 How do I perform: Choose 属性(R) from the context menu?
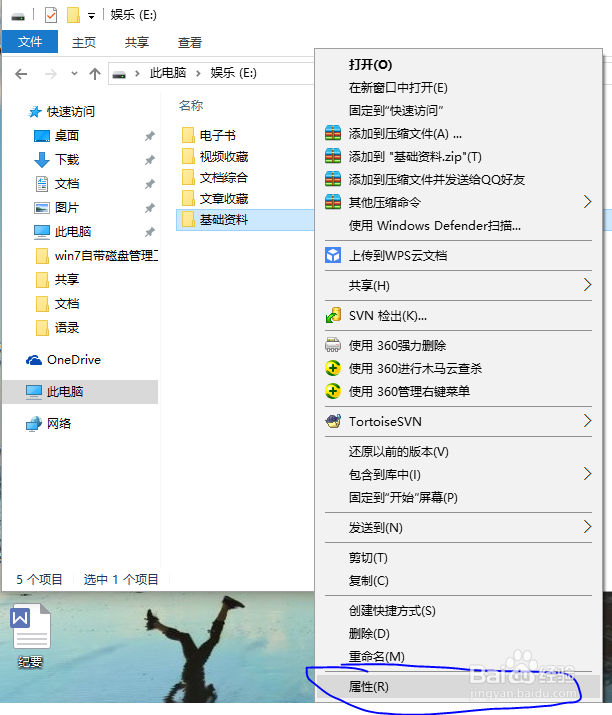point(458,687)
